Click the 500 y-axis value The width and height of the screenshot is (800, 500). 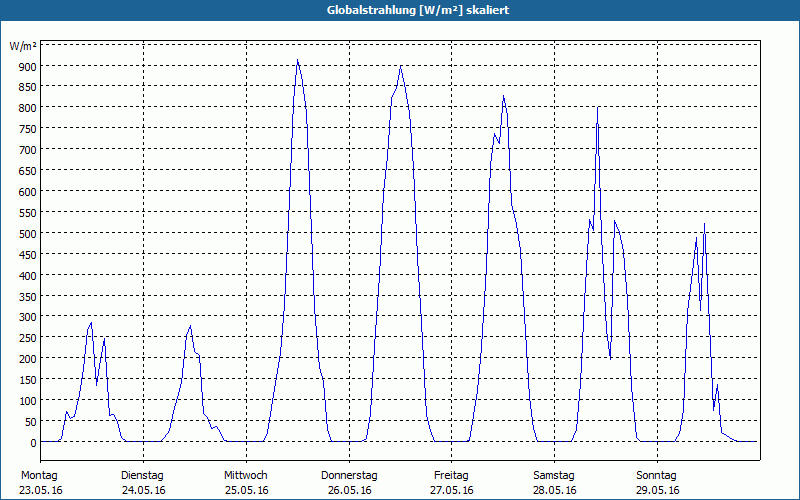coord(28,234)
